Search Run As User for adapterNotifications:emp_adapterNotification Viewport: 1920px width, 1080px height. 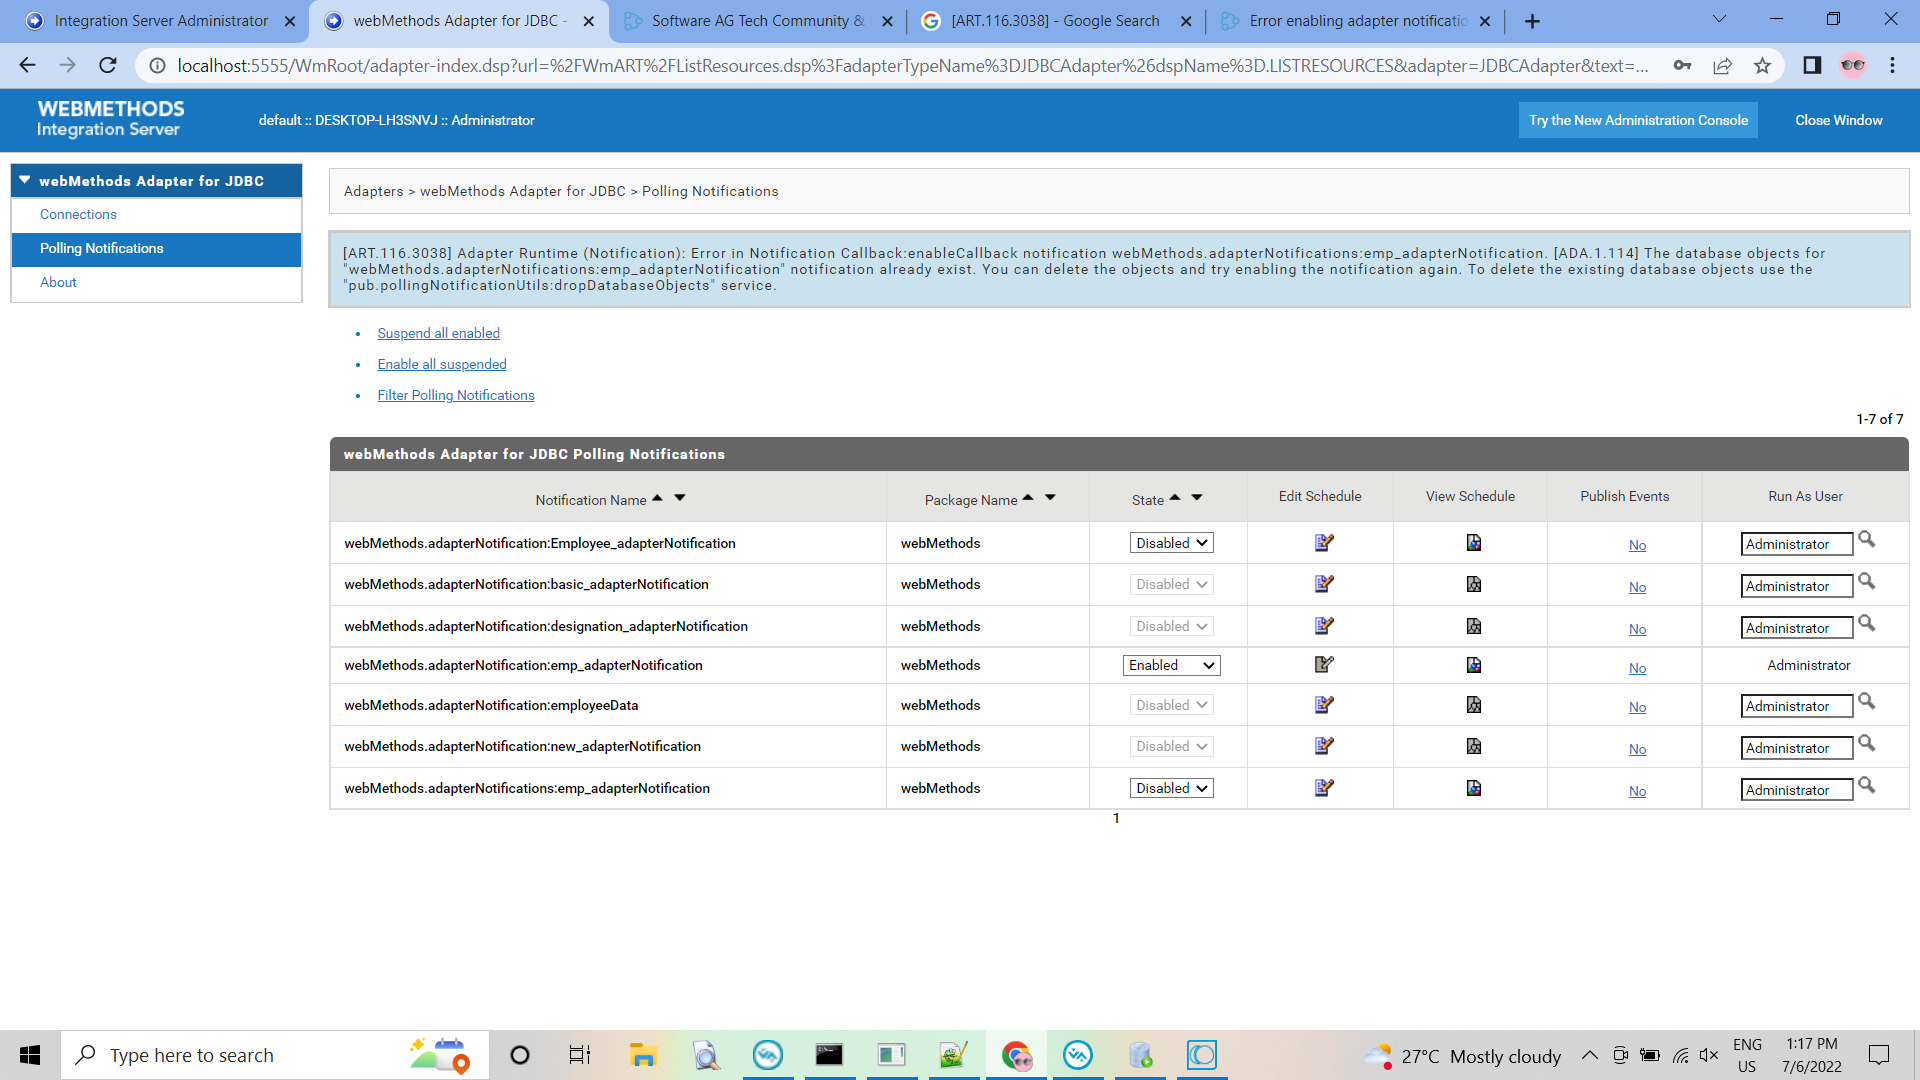[x=1866, y=786]
